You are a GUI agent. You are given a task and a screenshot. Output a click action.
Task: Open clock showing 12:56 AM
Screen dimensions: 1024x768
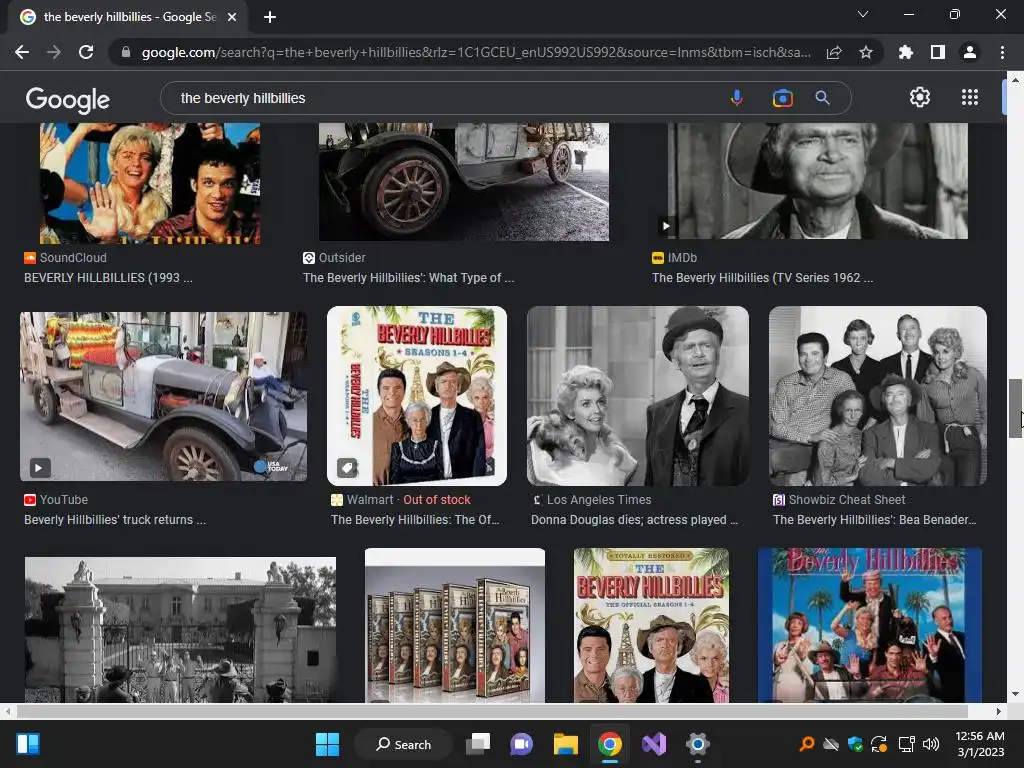(980, 744)
